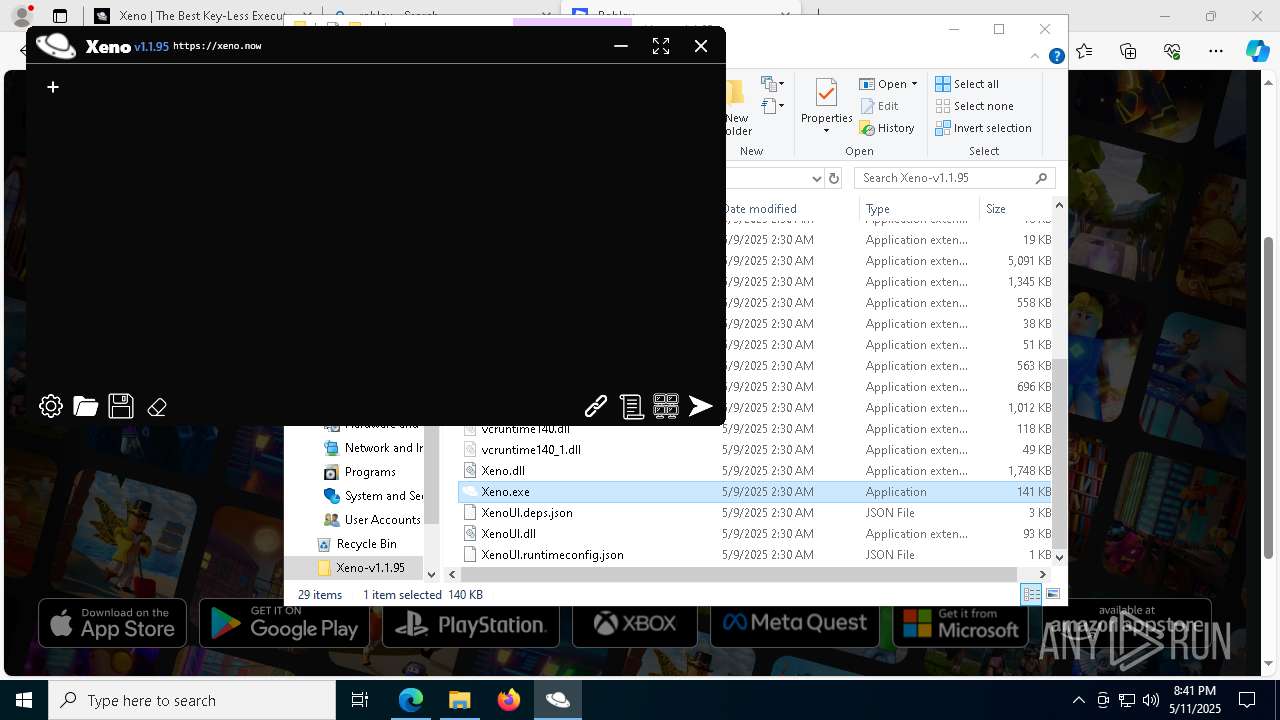Open a script file in Xeno
1280x720 pixels.
pos(86,406)
